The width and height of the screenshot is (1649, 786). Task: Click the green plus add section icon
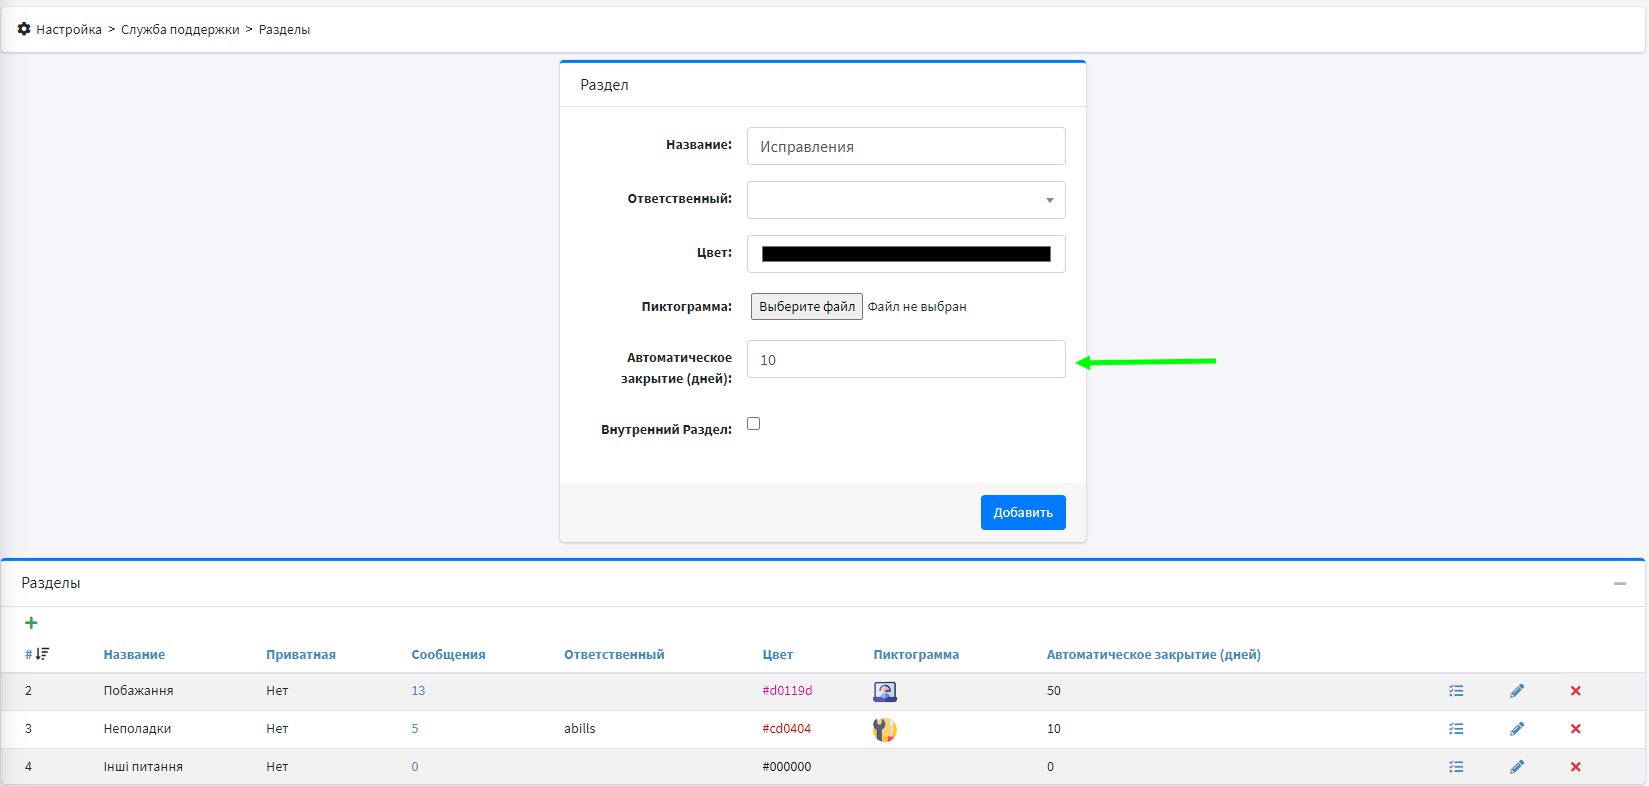(31, 623)
